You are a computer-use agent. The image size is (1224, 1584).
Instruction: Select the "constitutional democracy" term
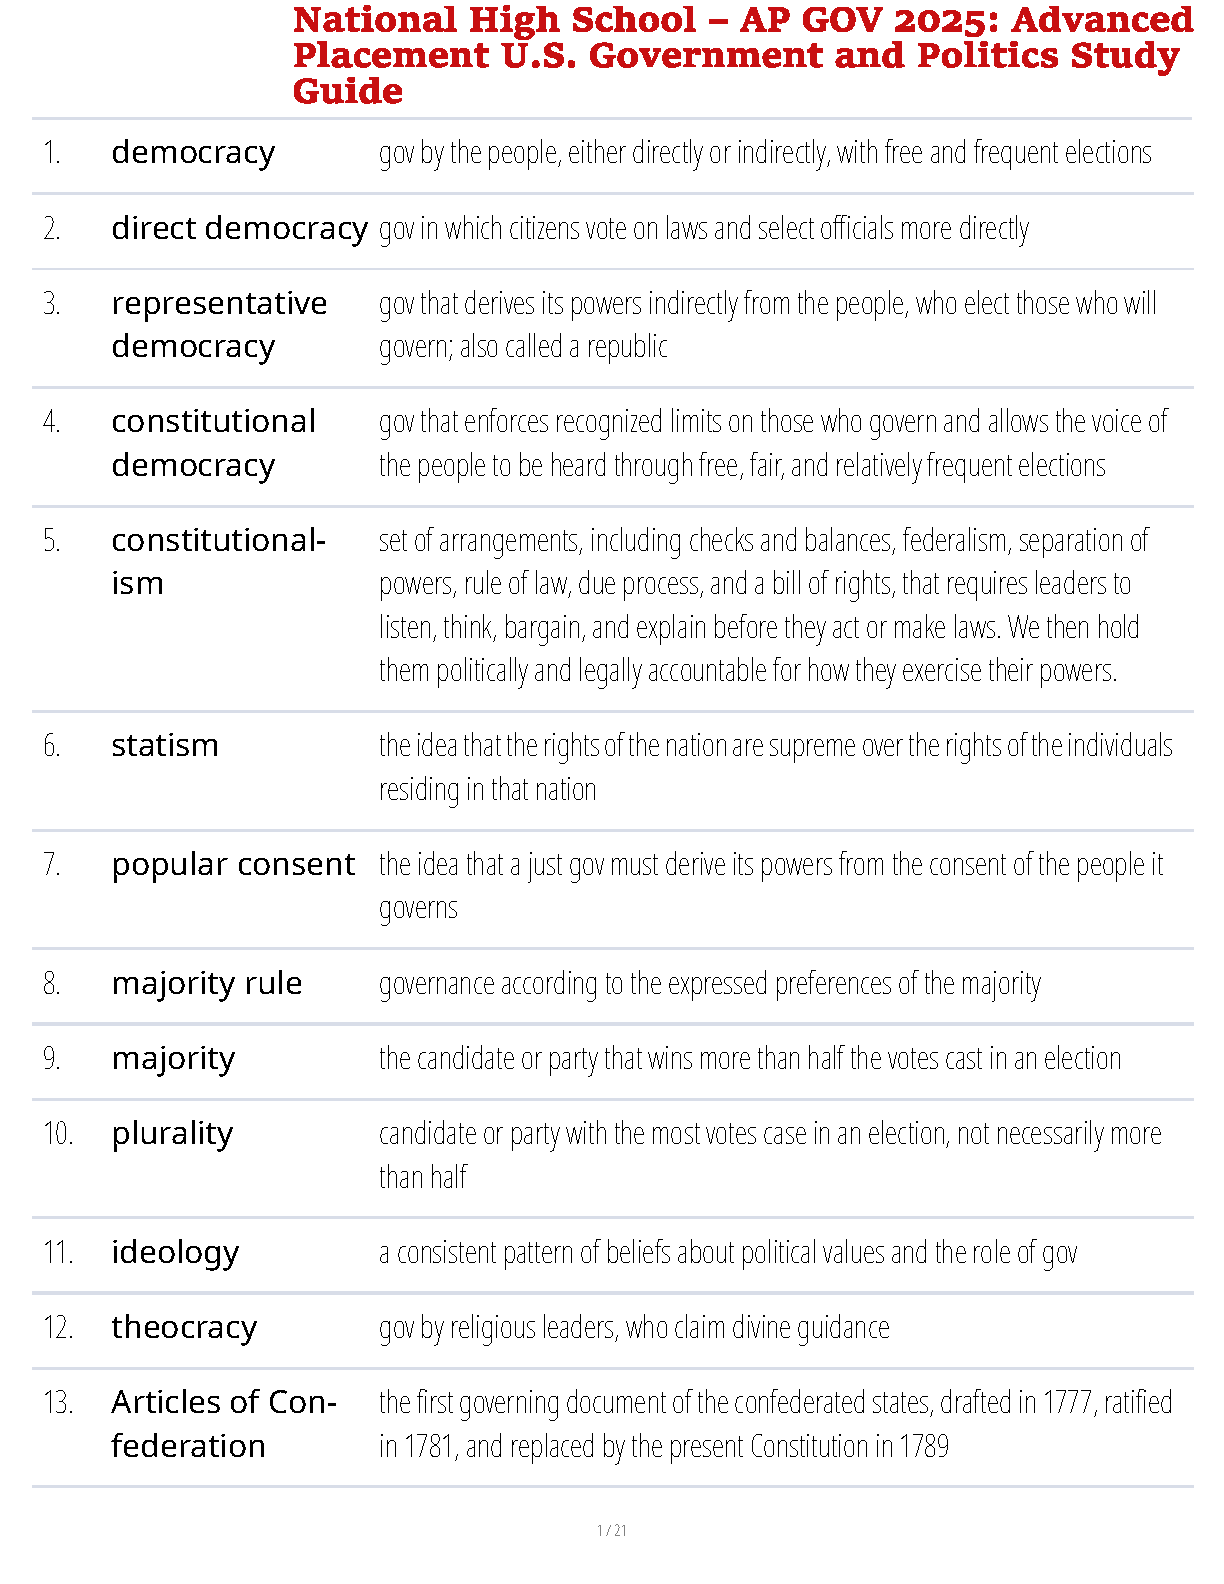pyautogui.click(x=213, y=443)
